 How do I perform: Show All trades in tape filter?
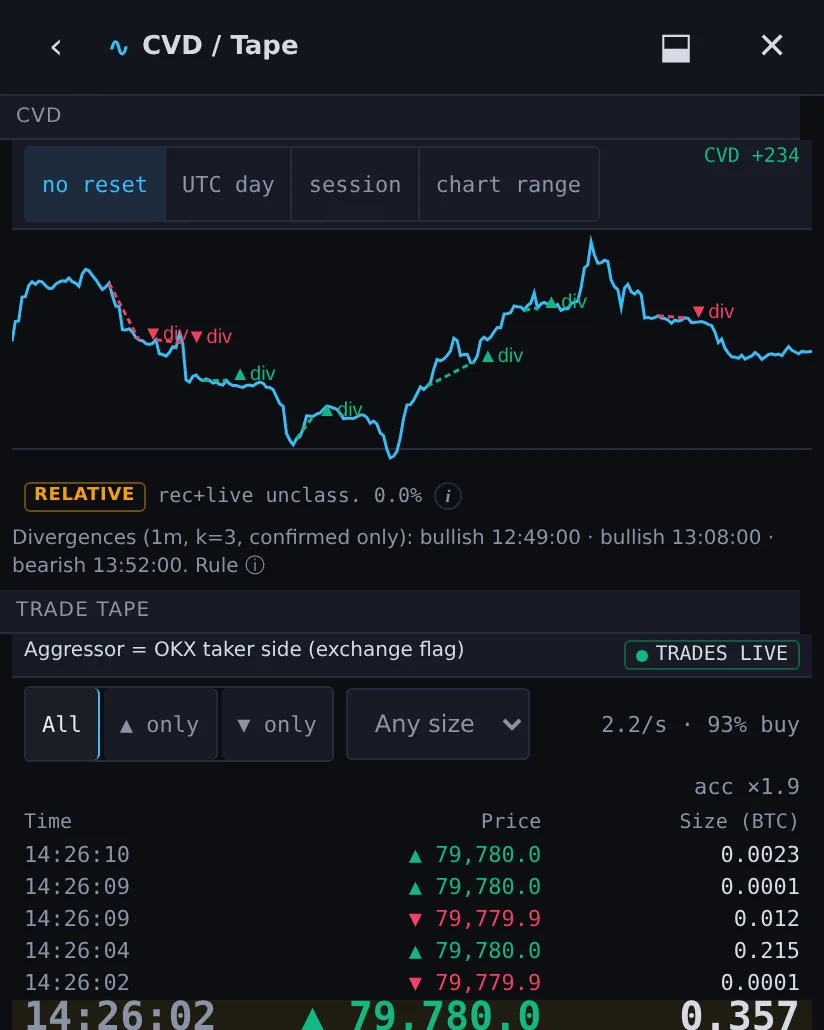(62, 724)
